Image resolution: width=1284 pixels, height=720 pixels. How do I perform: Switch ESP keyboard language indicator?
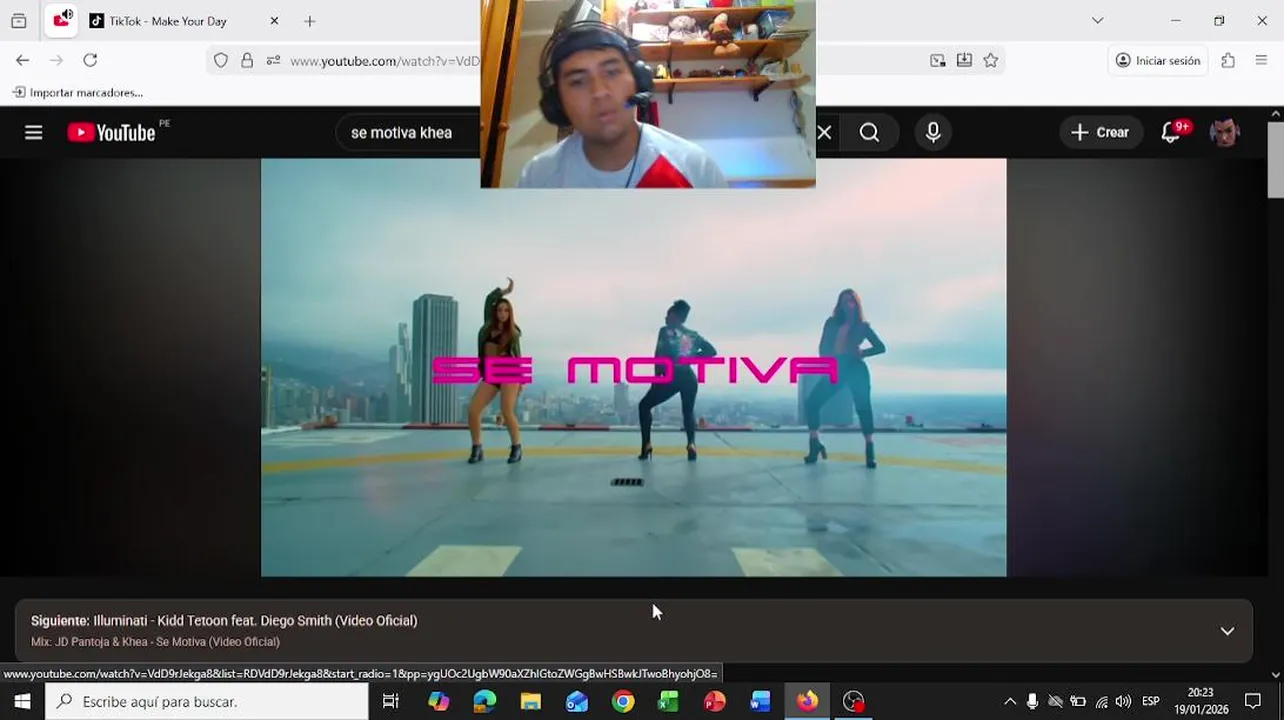[x=1151, y=701]
